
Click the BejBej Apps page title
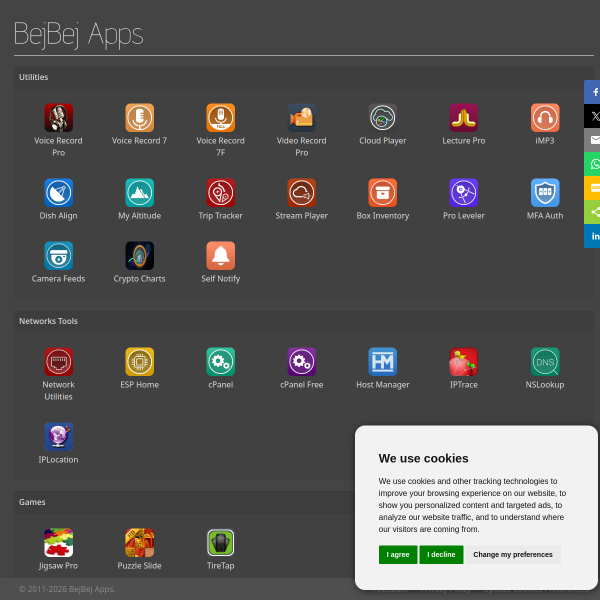[x=78, y=34]
